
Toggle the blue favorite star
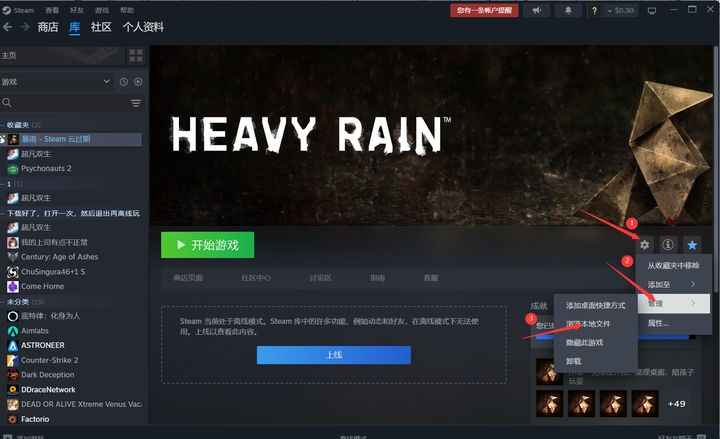click(692, 245)
